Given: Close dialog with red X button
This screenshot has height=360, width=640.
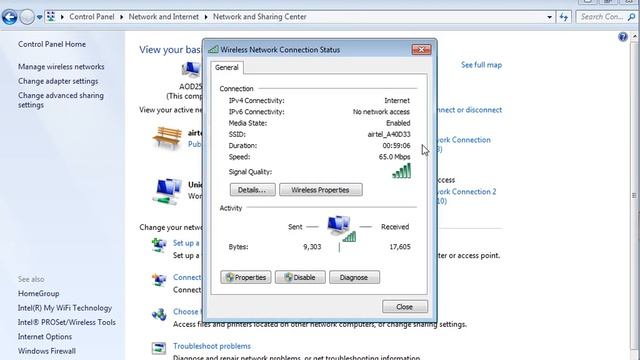Looking at the screenshot, I should click(x=421, y=49).
